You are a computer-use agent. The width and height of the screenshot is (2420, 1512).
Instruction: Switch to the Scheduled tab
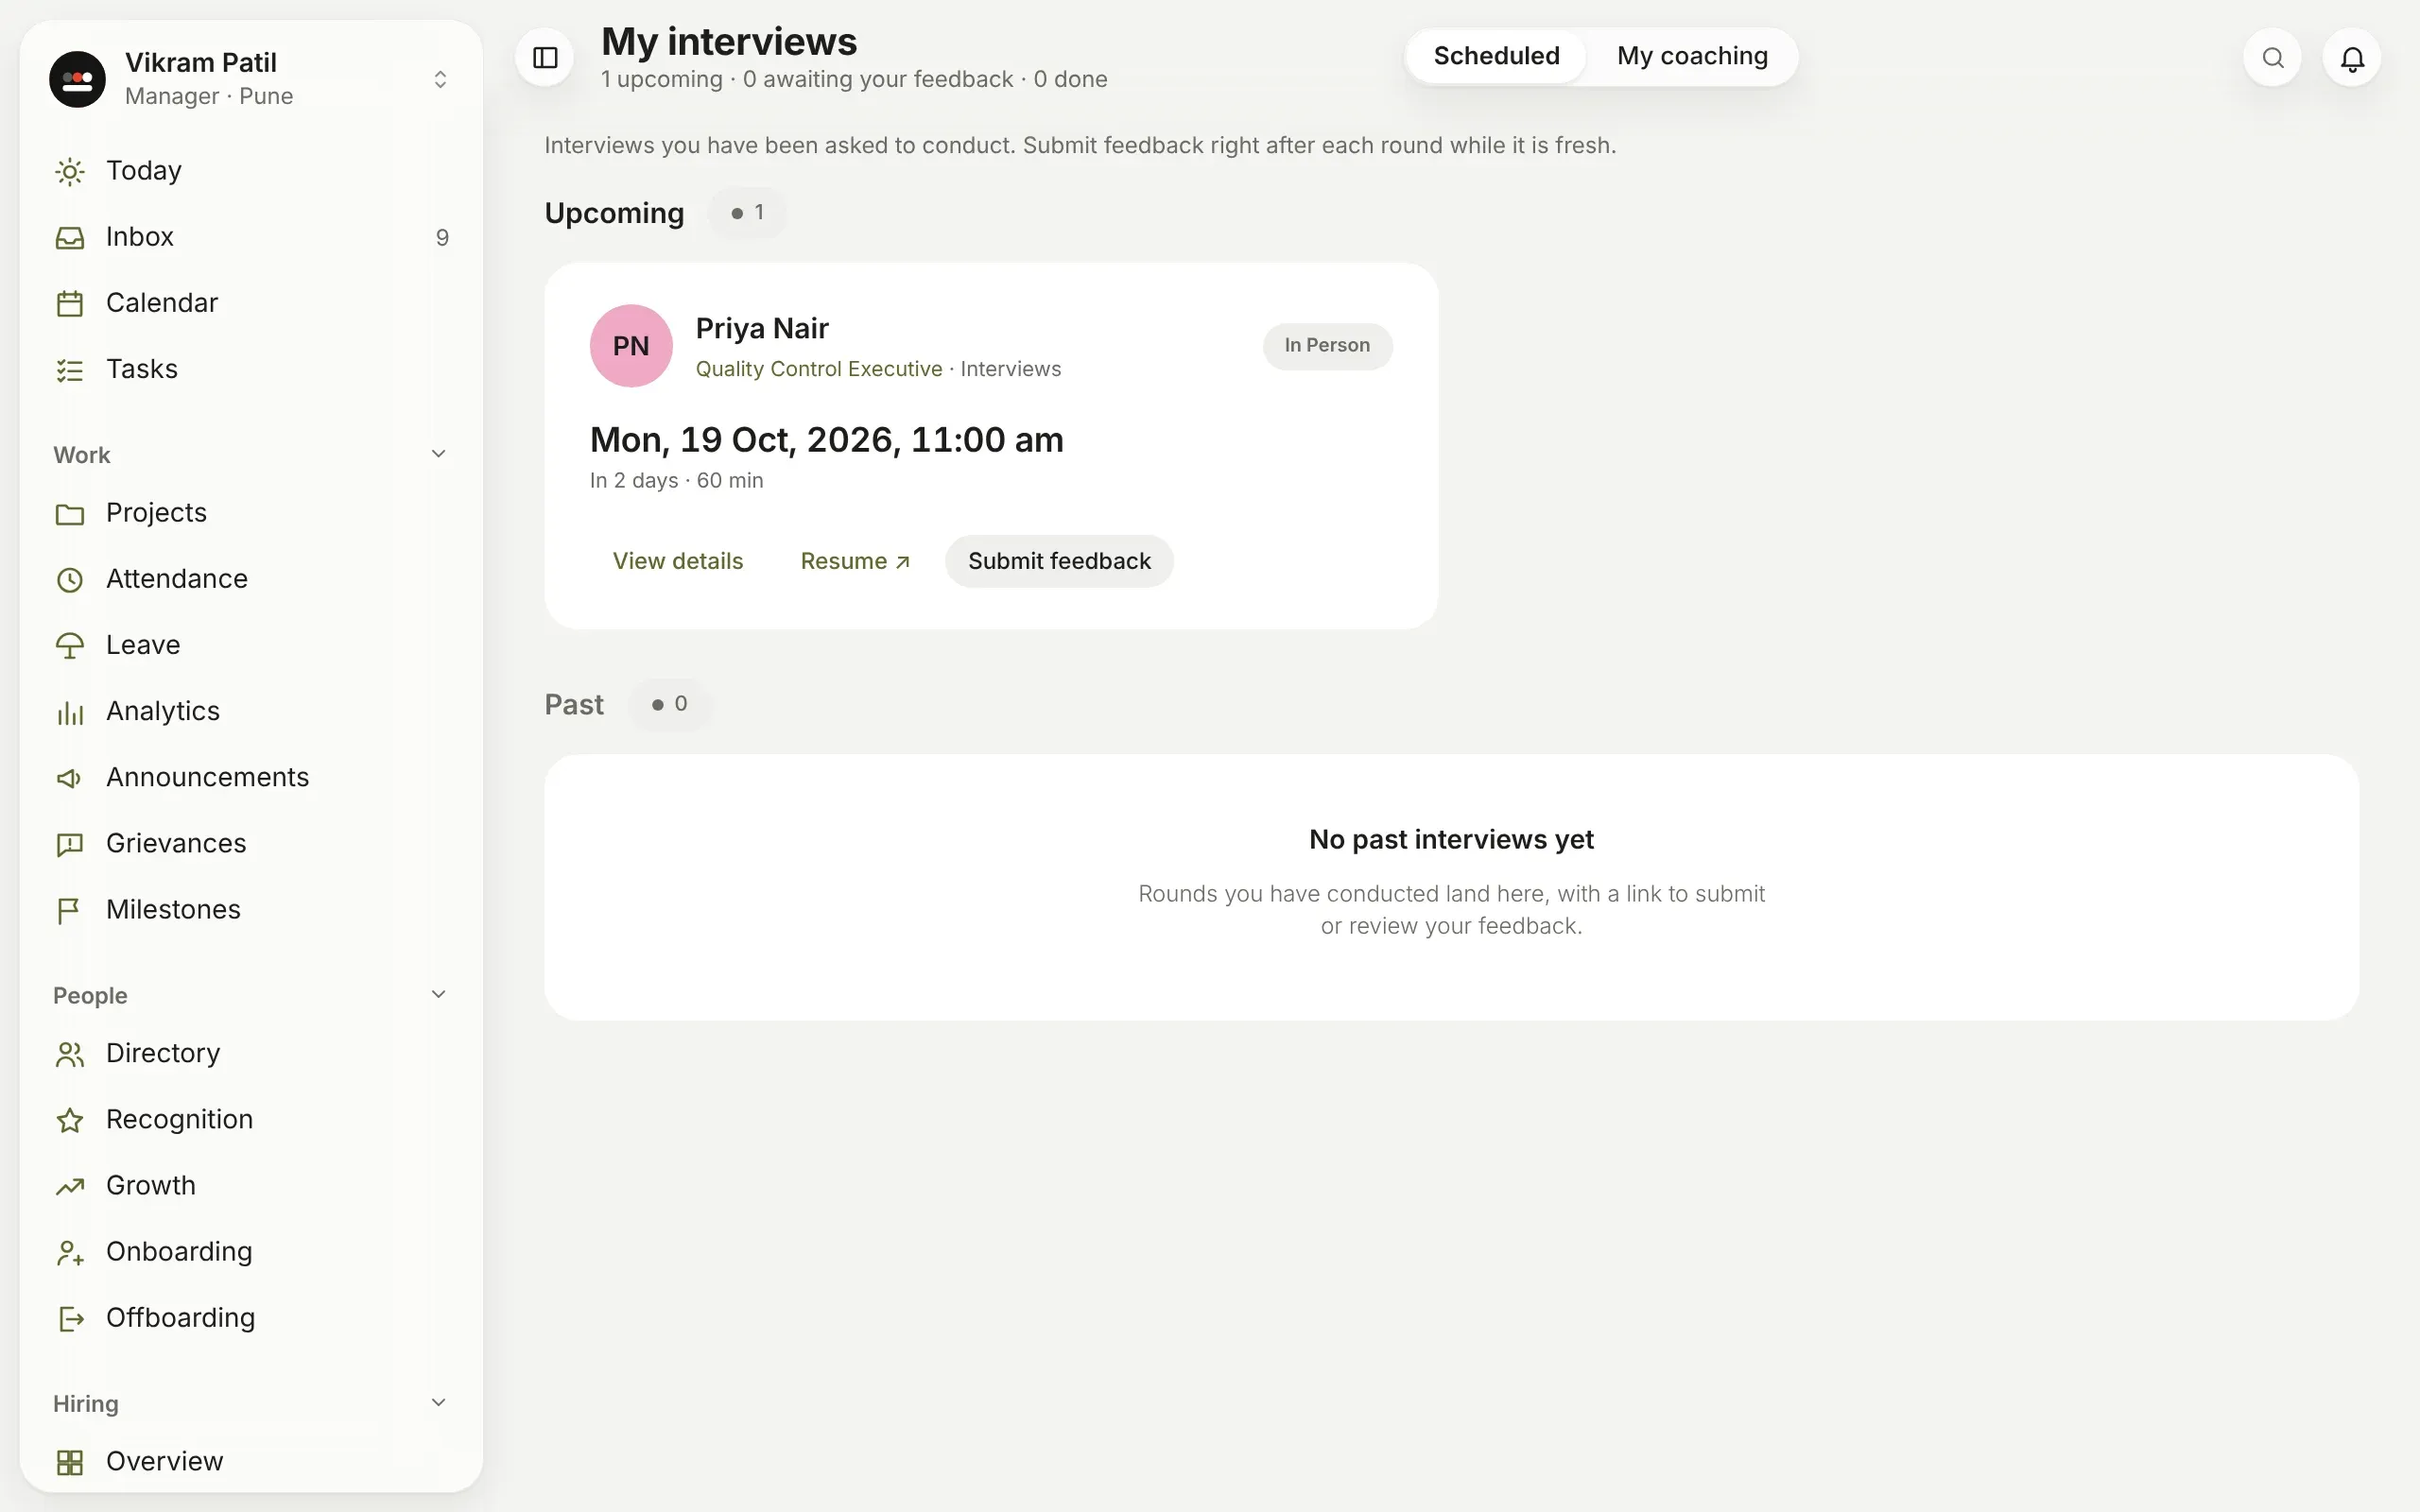(x=1496, y=56)
